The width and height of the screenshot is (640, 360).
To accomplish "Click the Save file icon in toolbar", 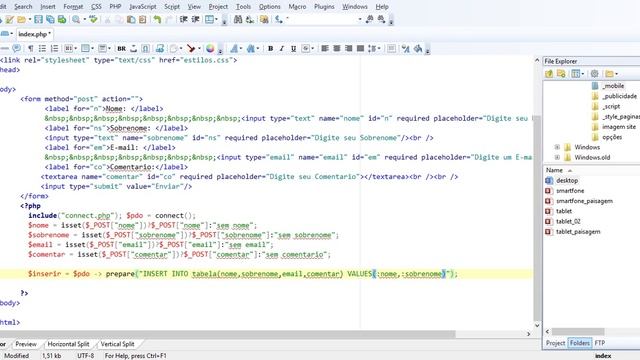I will pos(38,19).
